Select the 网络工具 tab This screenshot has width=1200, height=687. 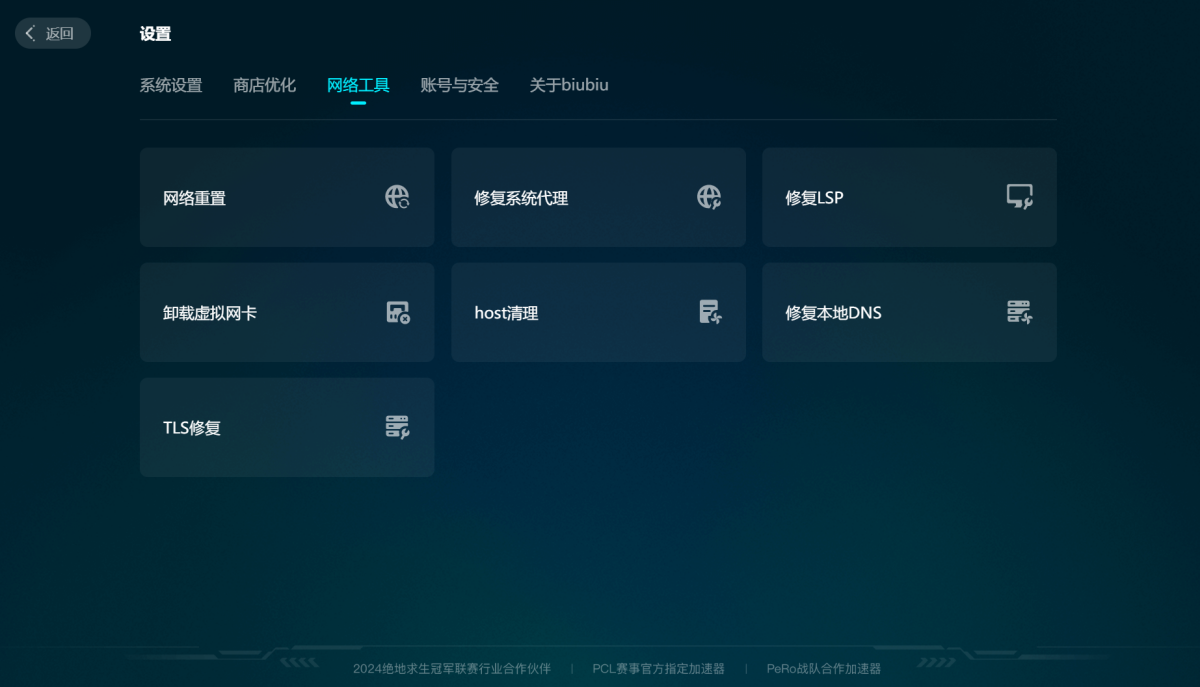359,86
